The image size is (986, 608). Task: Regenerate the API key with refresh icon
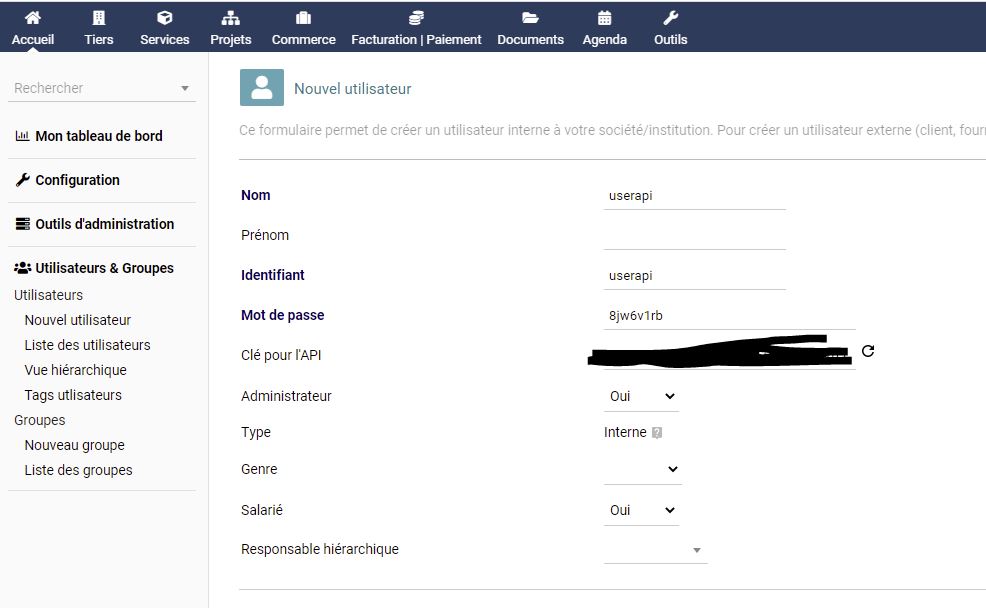(x=868, y=351)
